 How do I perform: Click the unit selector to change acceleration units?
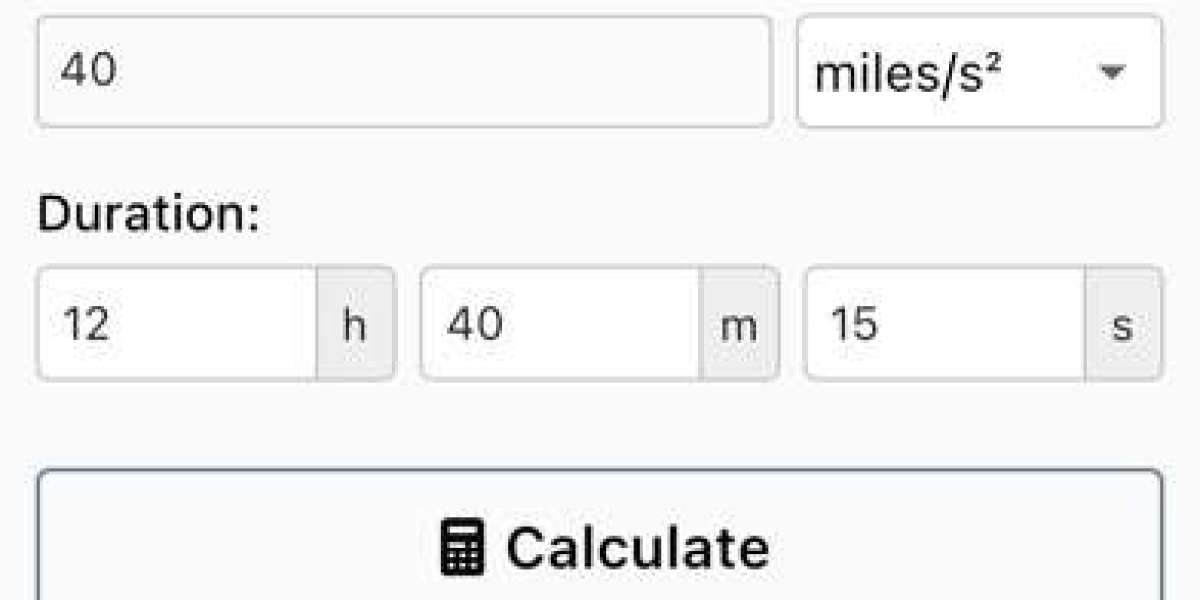click(980, 70)
